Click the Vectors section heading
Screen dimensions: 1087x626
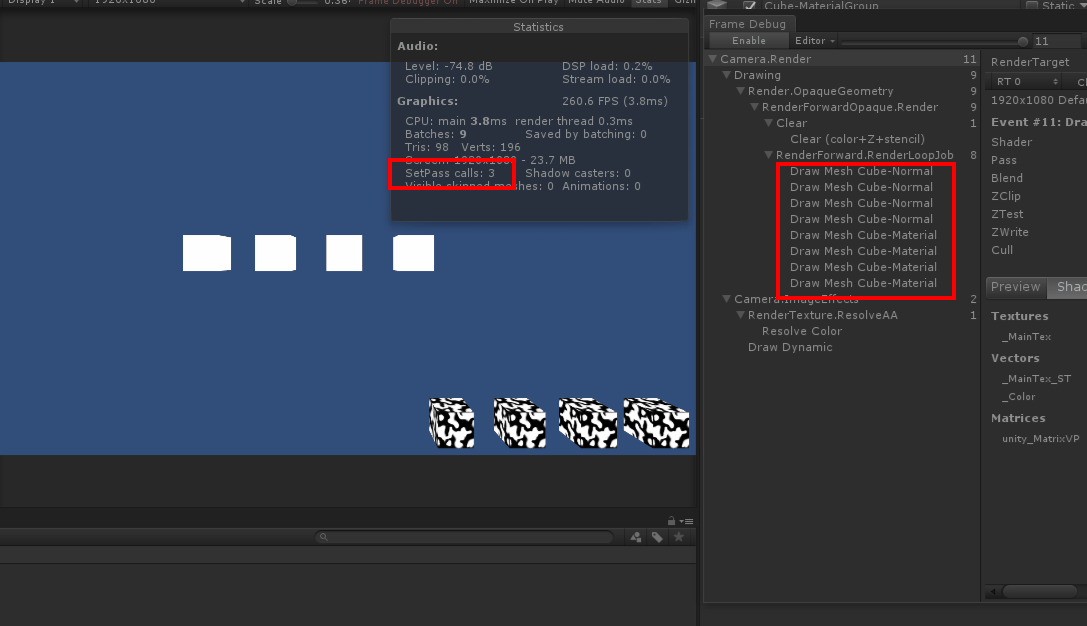[x=1015, y=358]
